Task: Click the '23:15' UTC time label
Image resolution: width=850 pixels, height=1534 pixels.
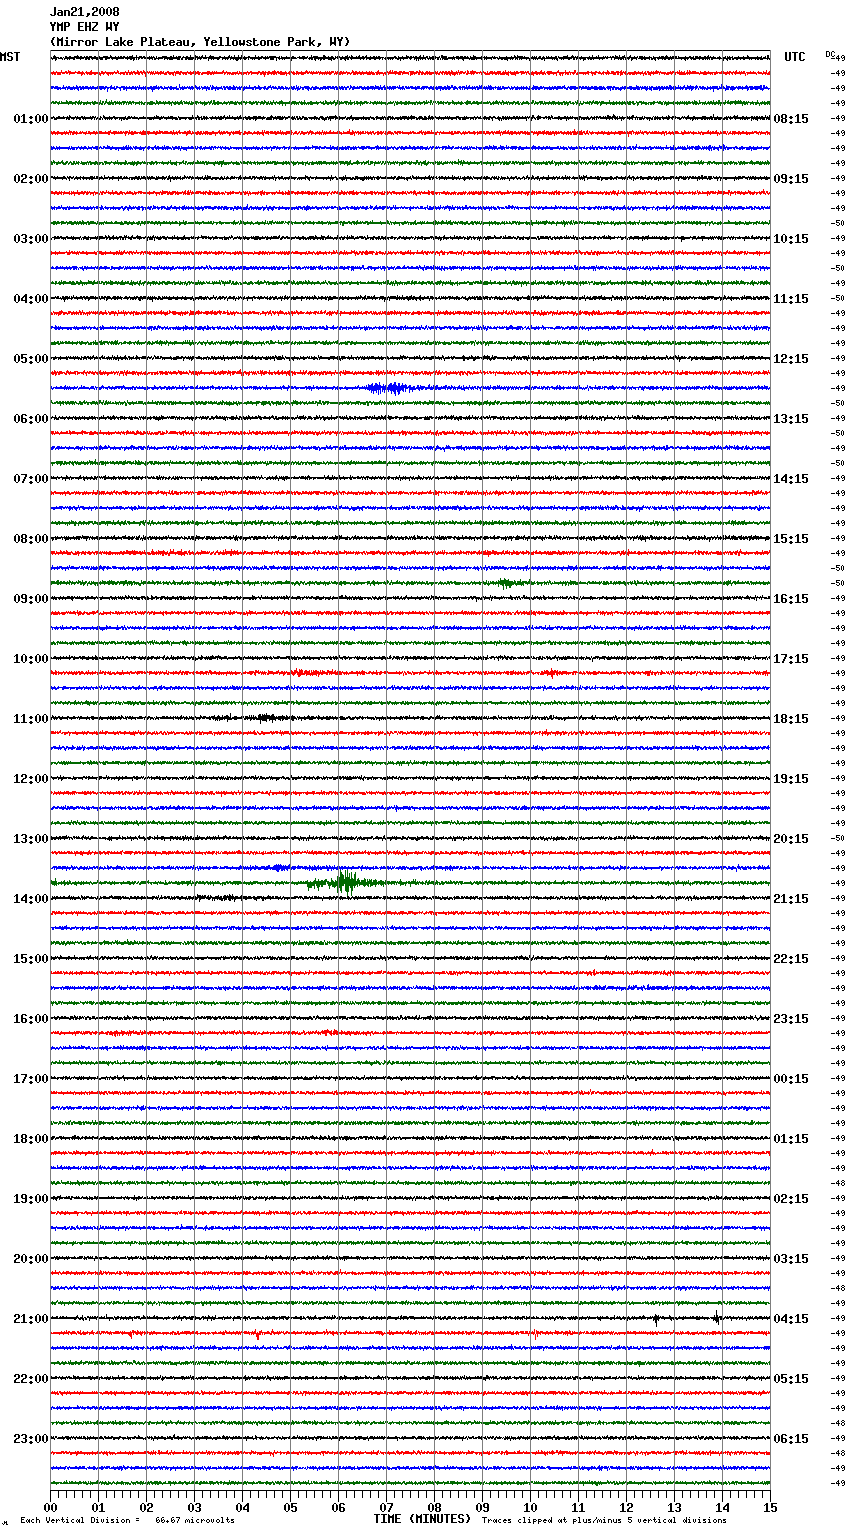Action: (x=791, y=1019)
